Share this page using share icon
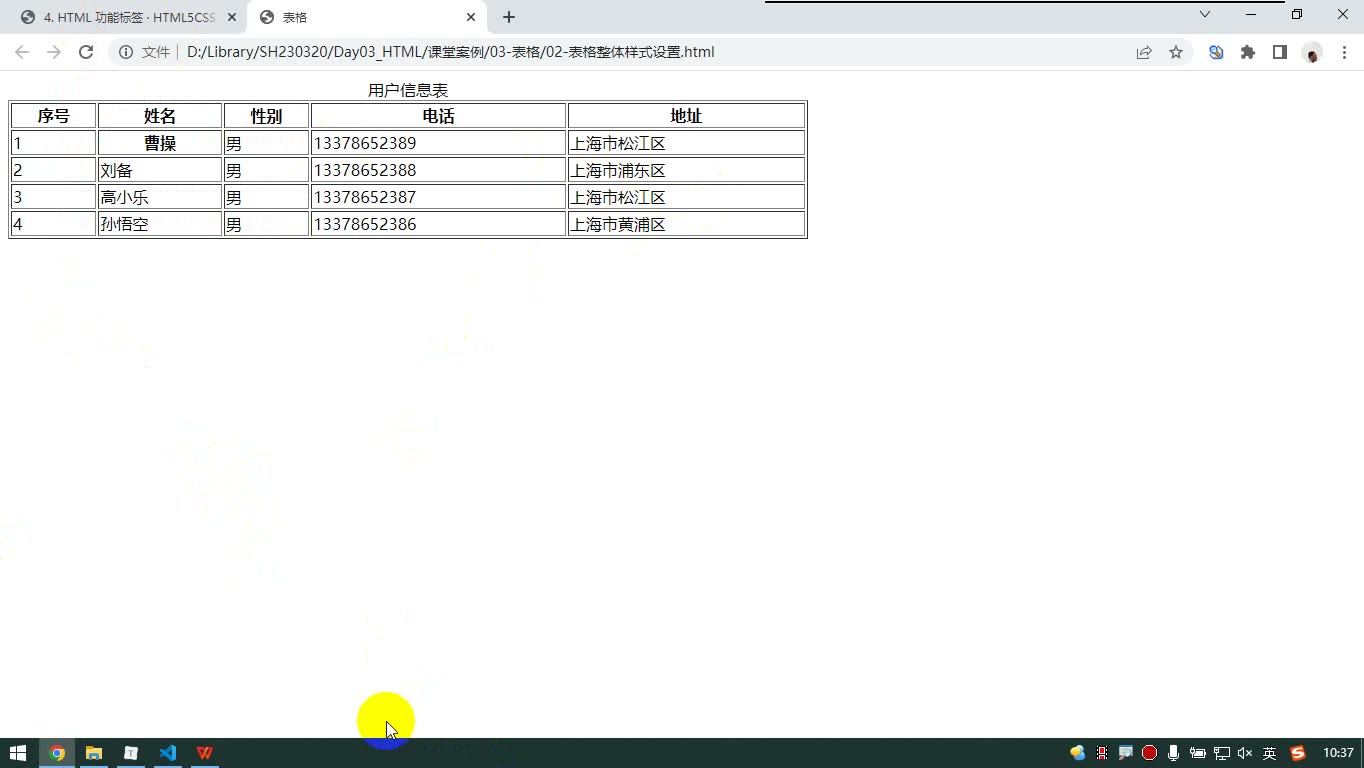Screen dimensions: 1364x768 (1144, 52)
